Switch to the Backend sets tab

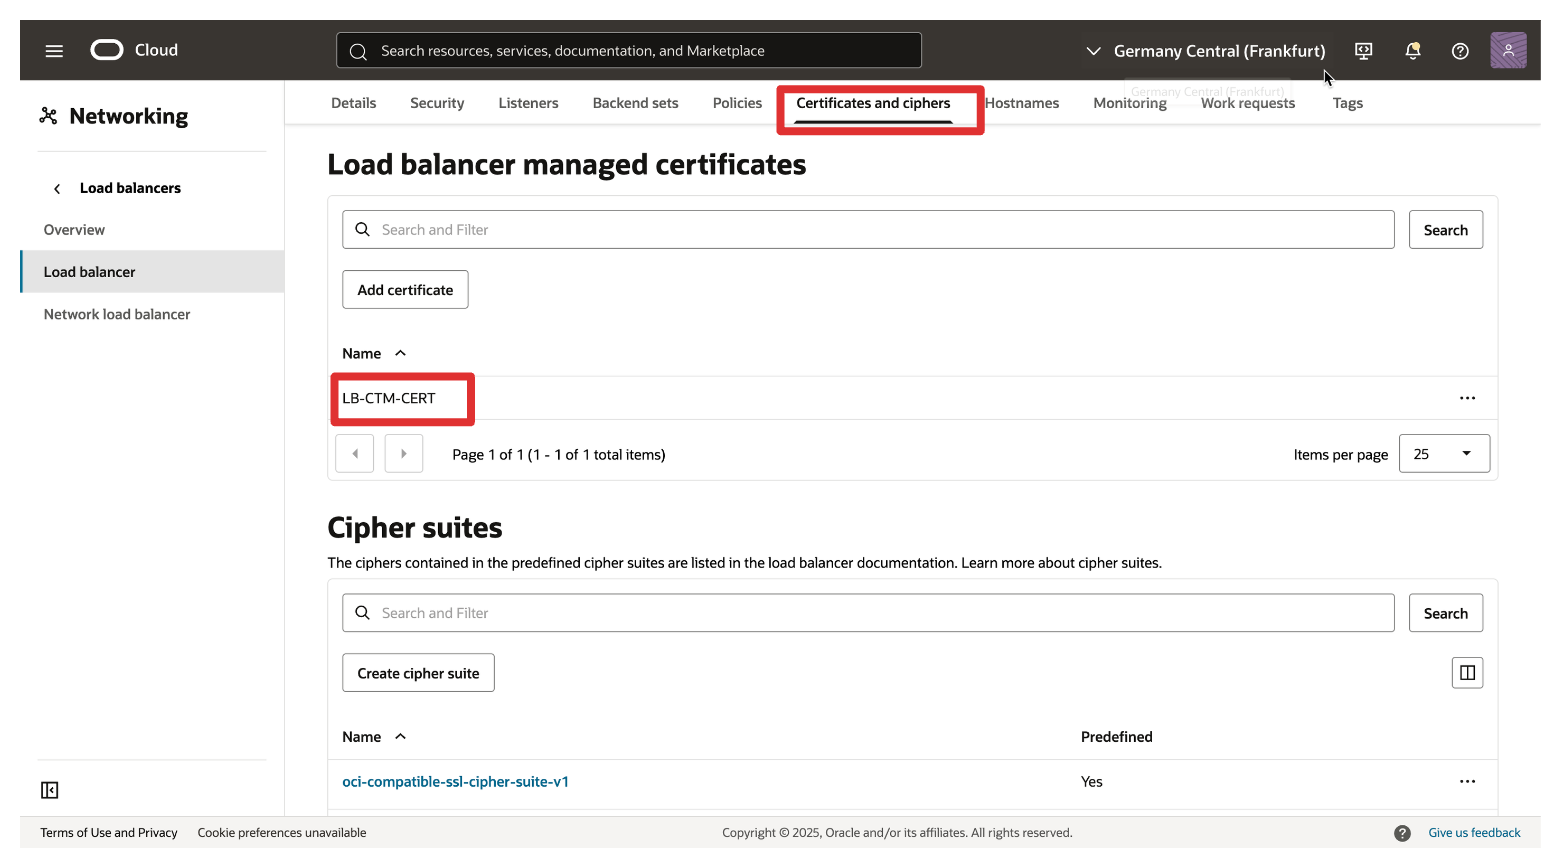click(x=635, y=103)
